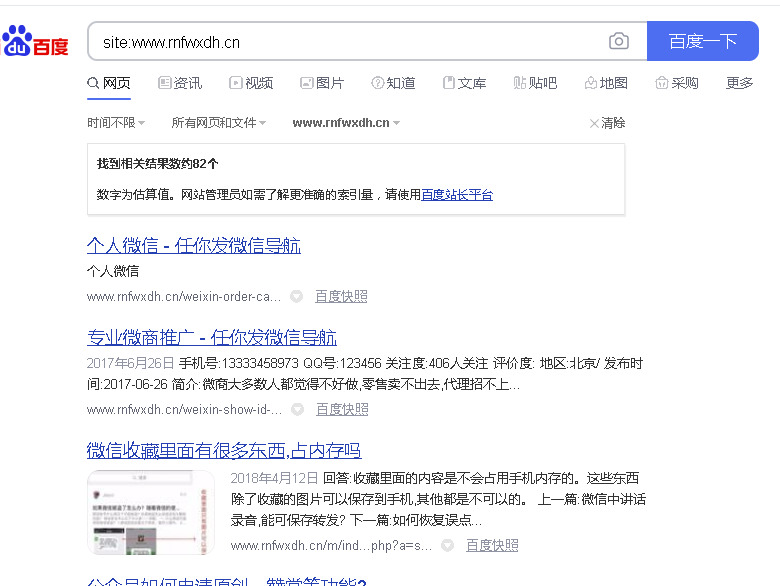Switch to the 文库 tab
The height and width of the screenshot is (586, 780).
click(465, 83)
